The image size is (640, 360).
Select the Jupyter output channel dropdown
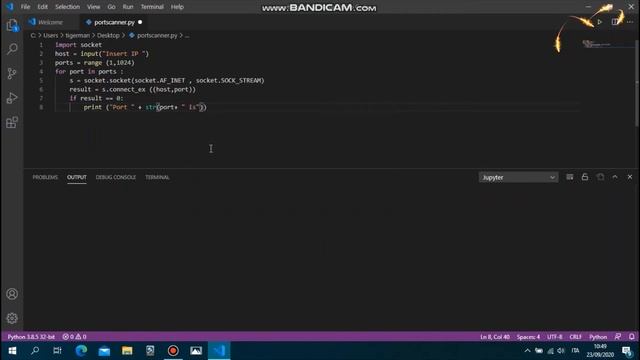point(518,178)
